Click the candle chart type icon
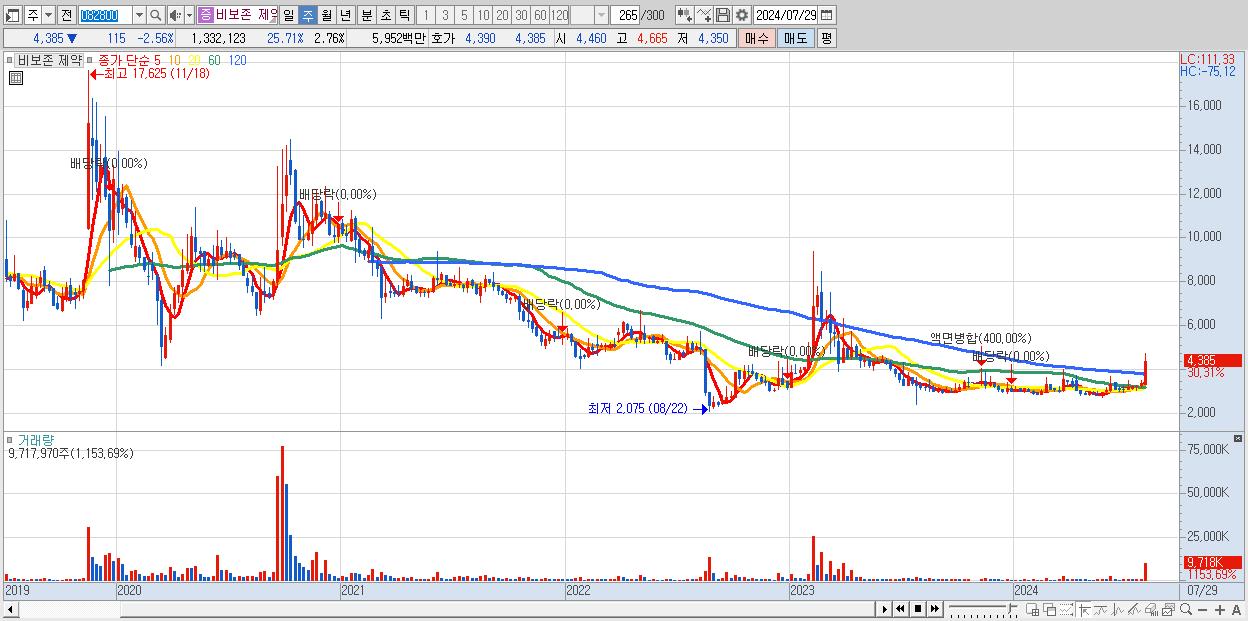This screenshot has width=1248, height=621. tap(685, 15)
